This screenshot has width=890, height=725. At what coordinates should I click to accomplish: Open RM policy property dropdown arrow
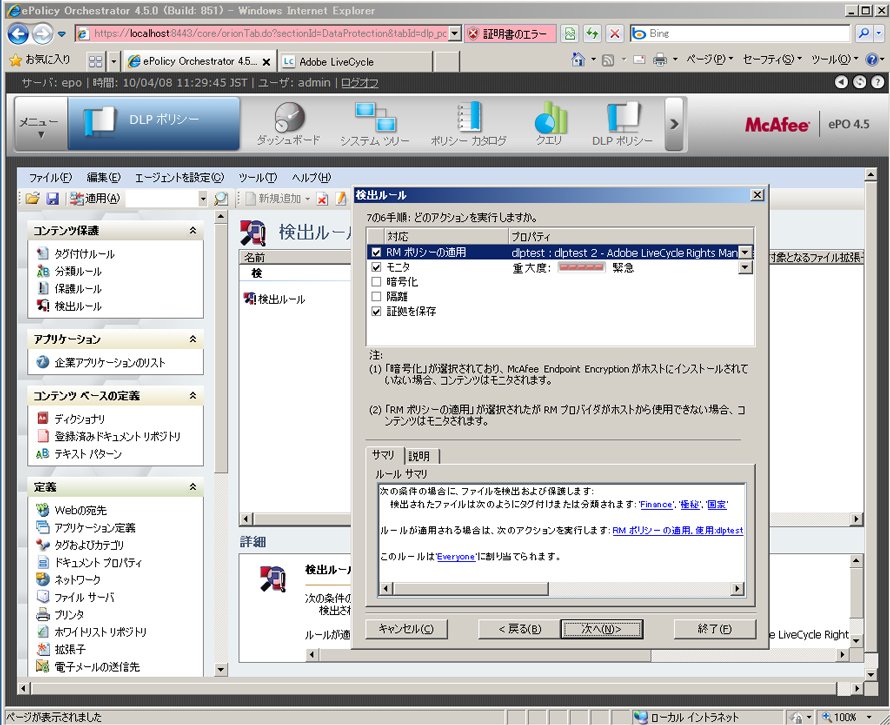[745, 252]
